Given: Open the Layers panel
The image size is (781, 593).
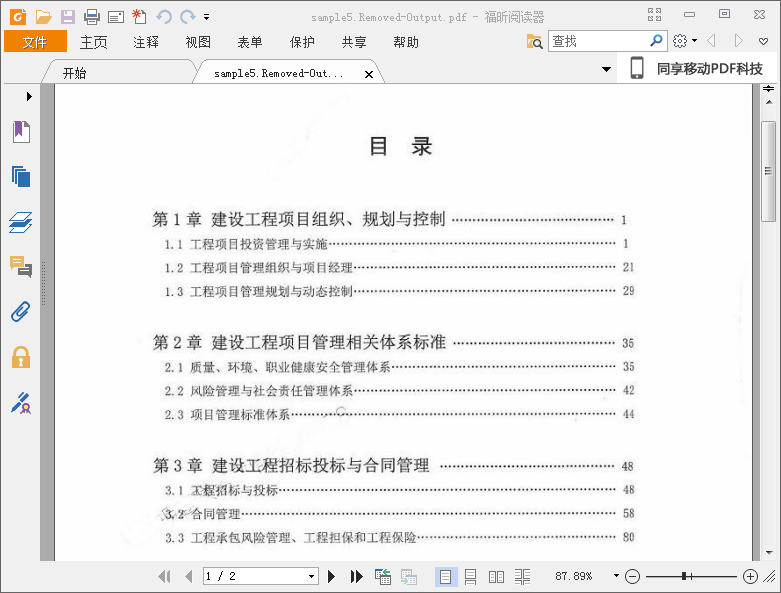Looking at the screenshot, I should coord(21,222).
